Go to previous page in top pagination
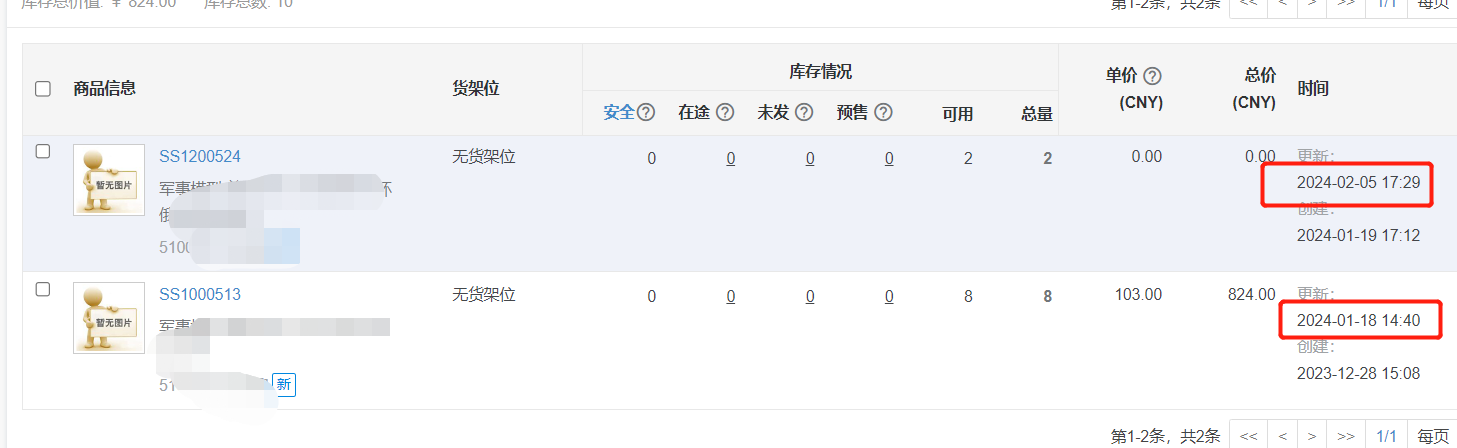 pyautogui.click(x=1282, y=5)
